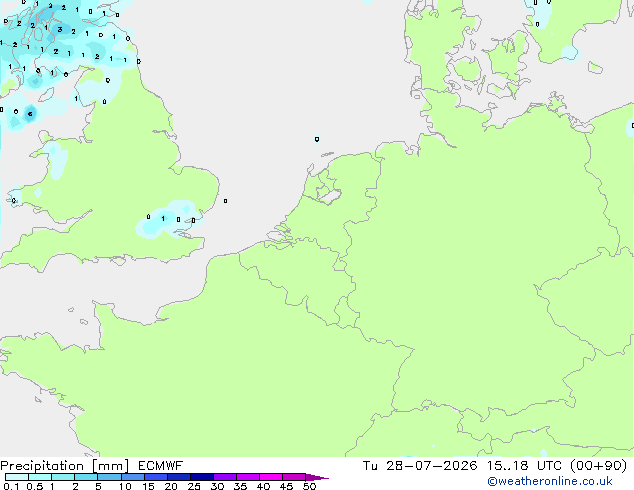Image resolution: width=634 pixels, height=490 pixels.
Task: Open the weatheronline.co.uk copyright link
Action: click(x=550, y=481)
